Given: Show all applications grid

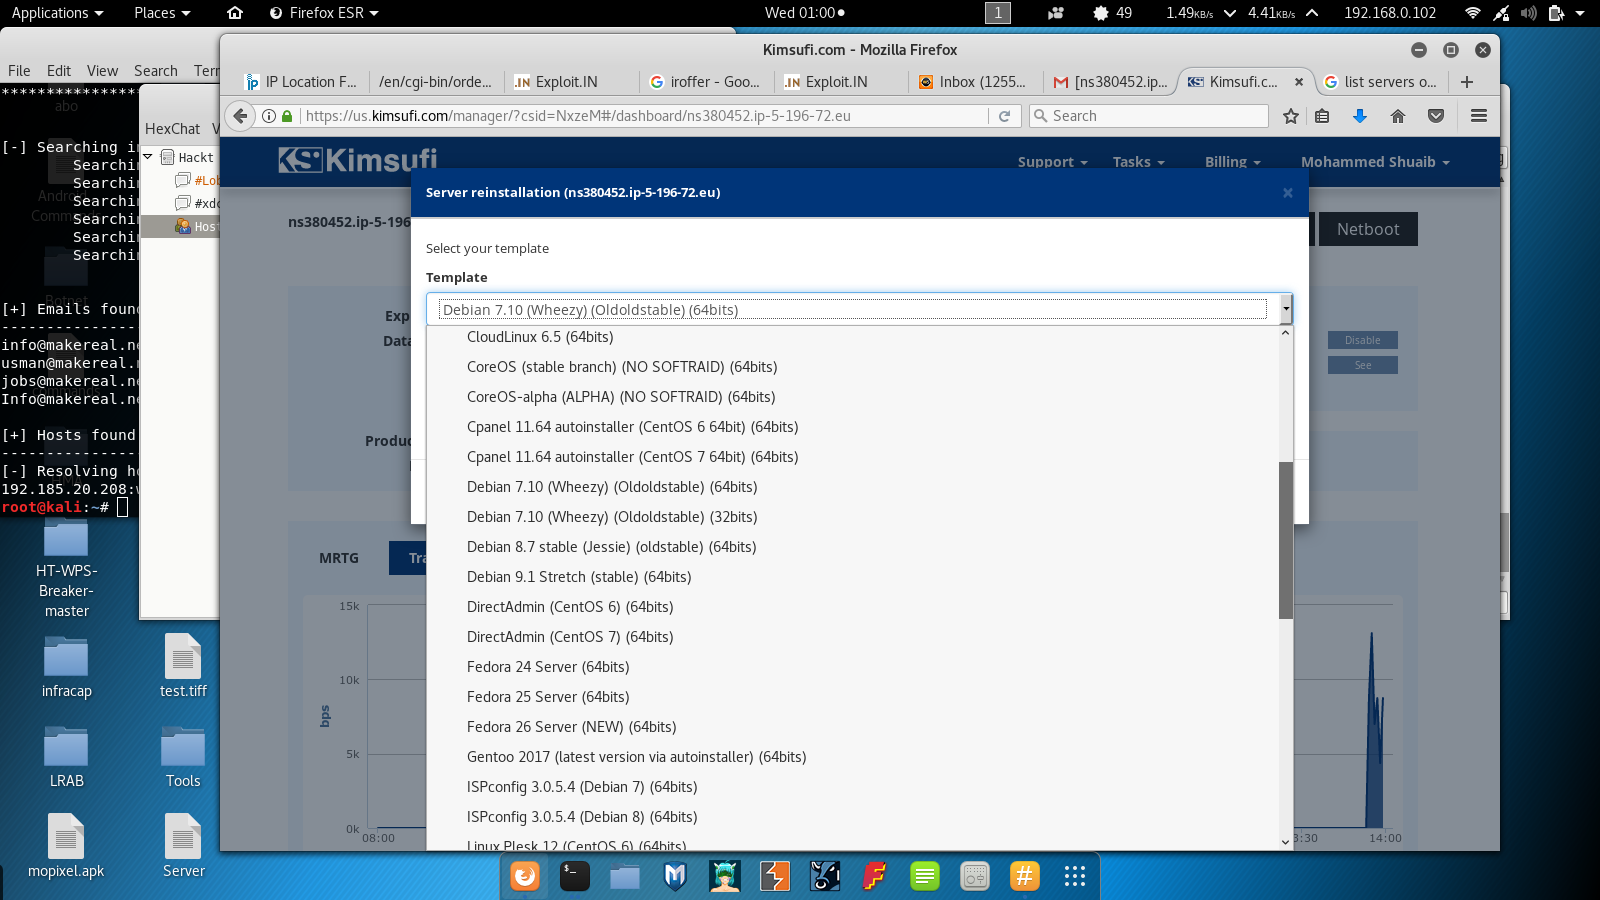Looking at the screenshot, I should [x=1075, y=876].
